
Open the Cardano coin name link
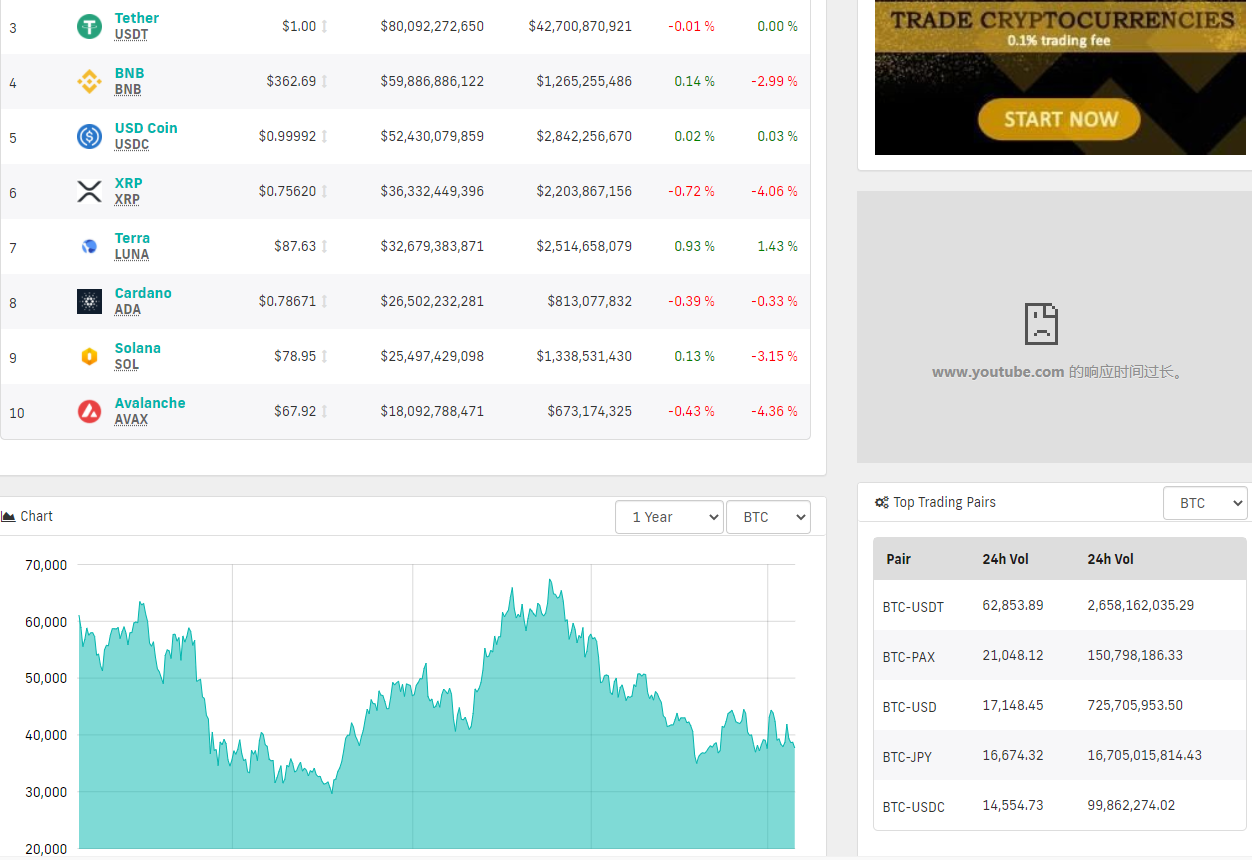pos(143,293)
